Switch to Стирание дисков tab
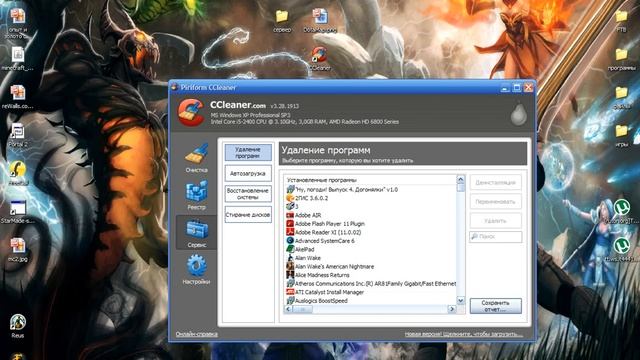640x360 pixels. pyautogui.click(x=248, y=215)
